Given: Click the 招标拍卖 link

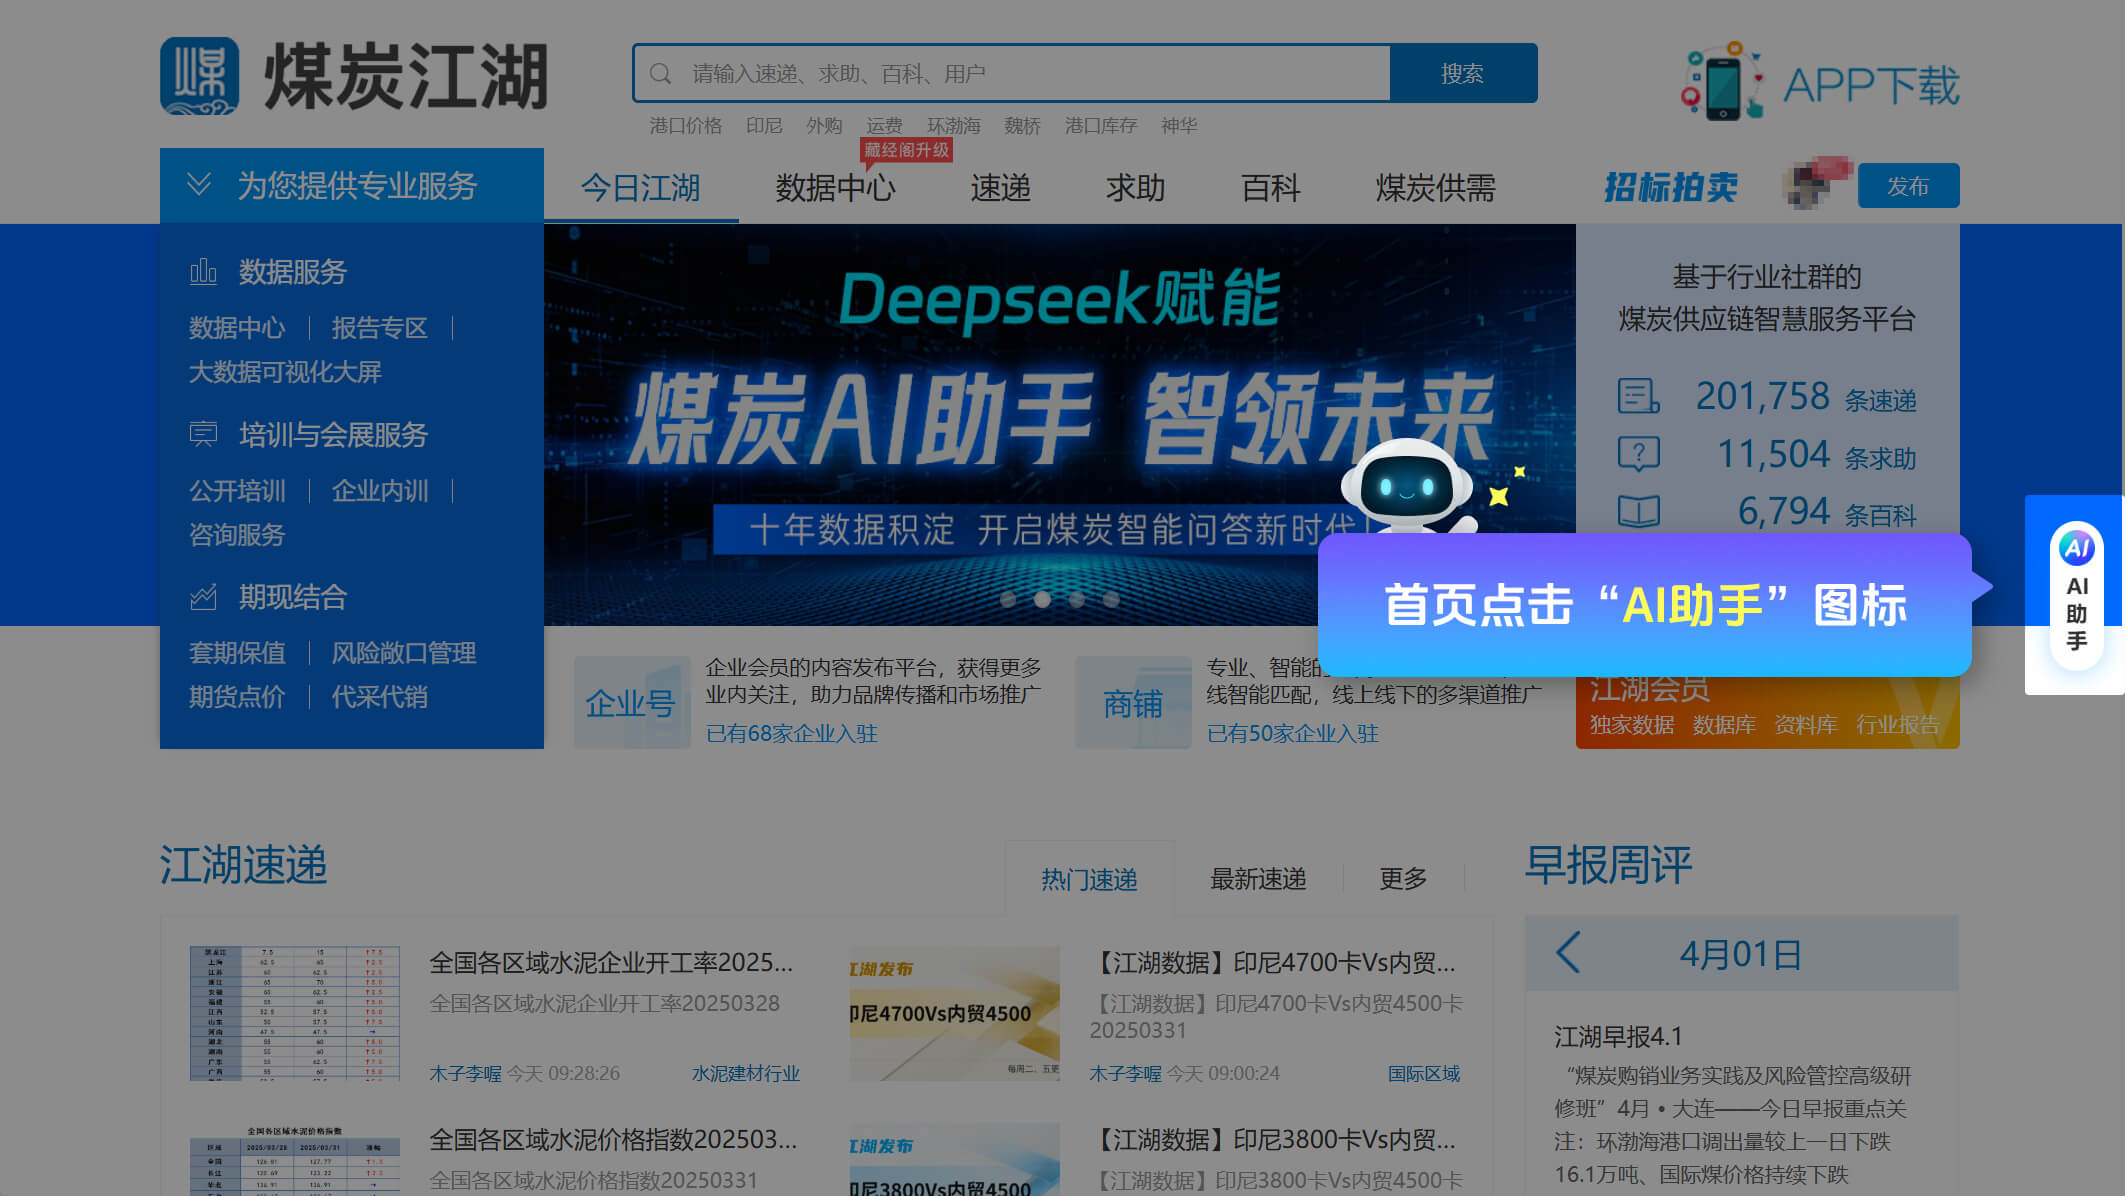Looking at the screenshot, I should (1670, 187).
